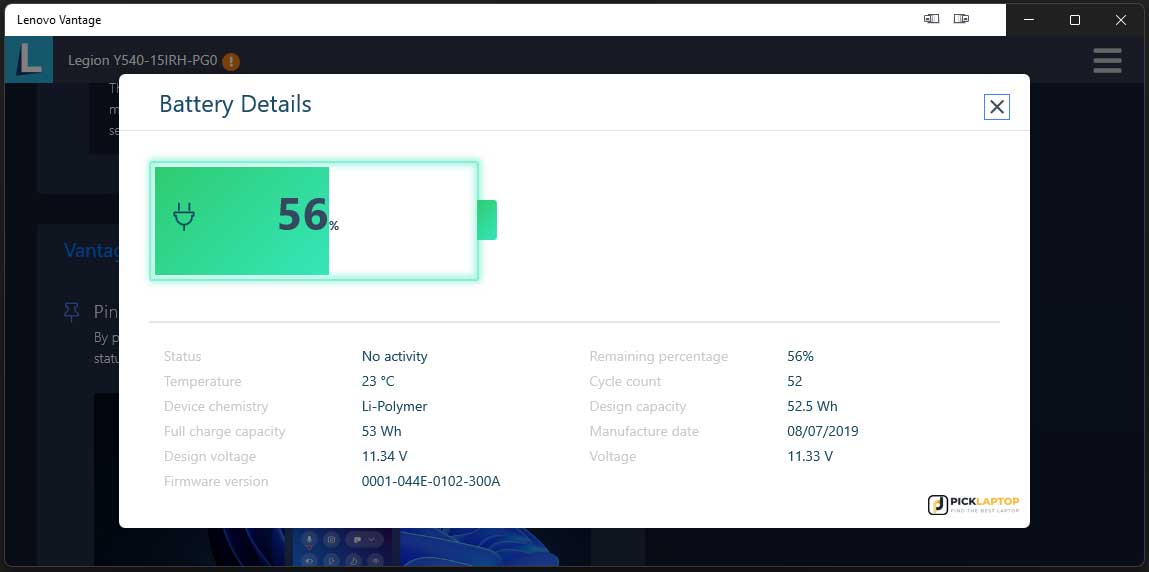The height and width of the screenshot is (572, 1149).
Task: Click the battery charge progress bar
Action: click(x=314, y=220)
